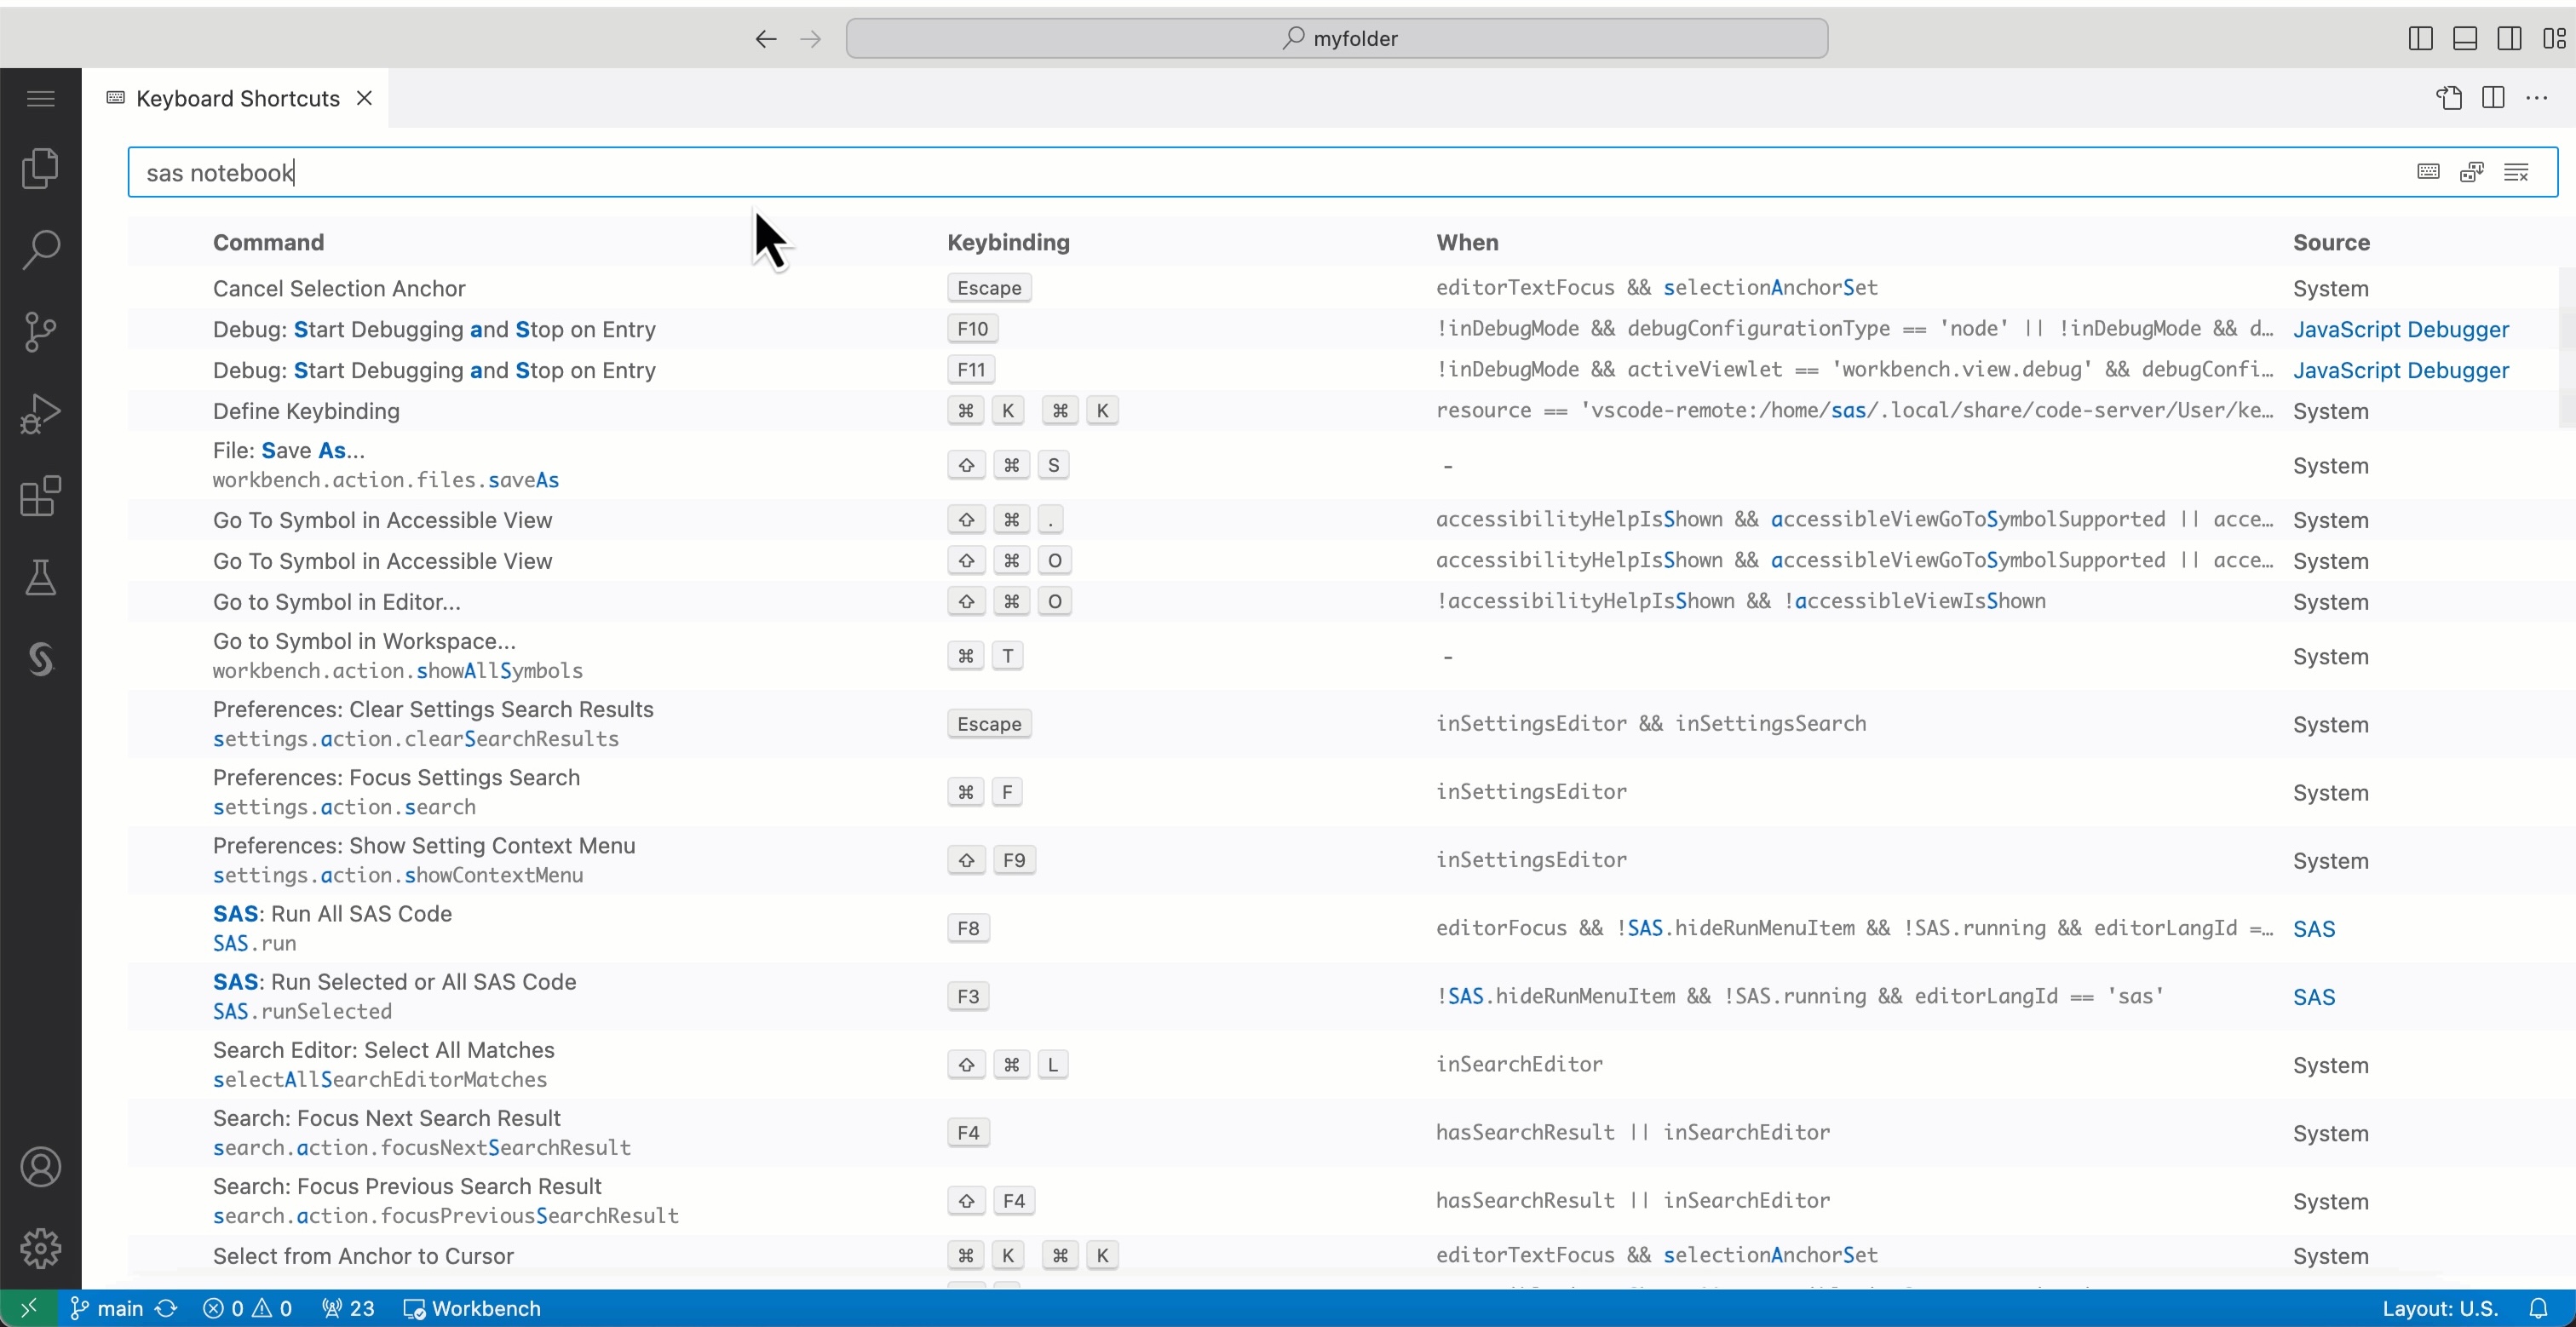Image resolution: width=2576 pixels, height=1327 pixels.
Task: Open main branch picker in status bar
Action: click(108, 1308)
